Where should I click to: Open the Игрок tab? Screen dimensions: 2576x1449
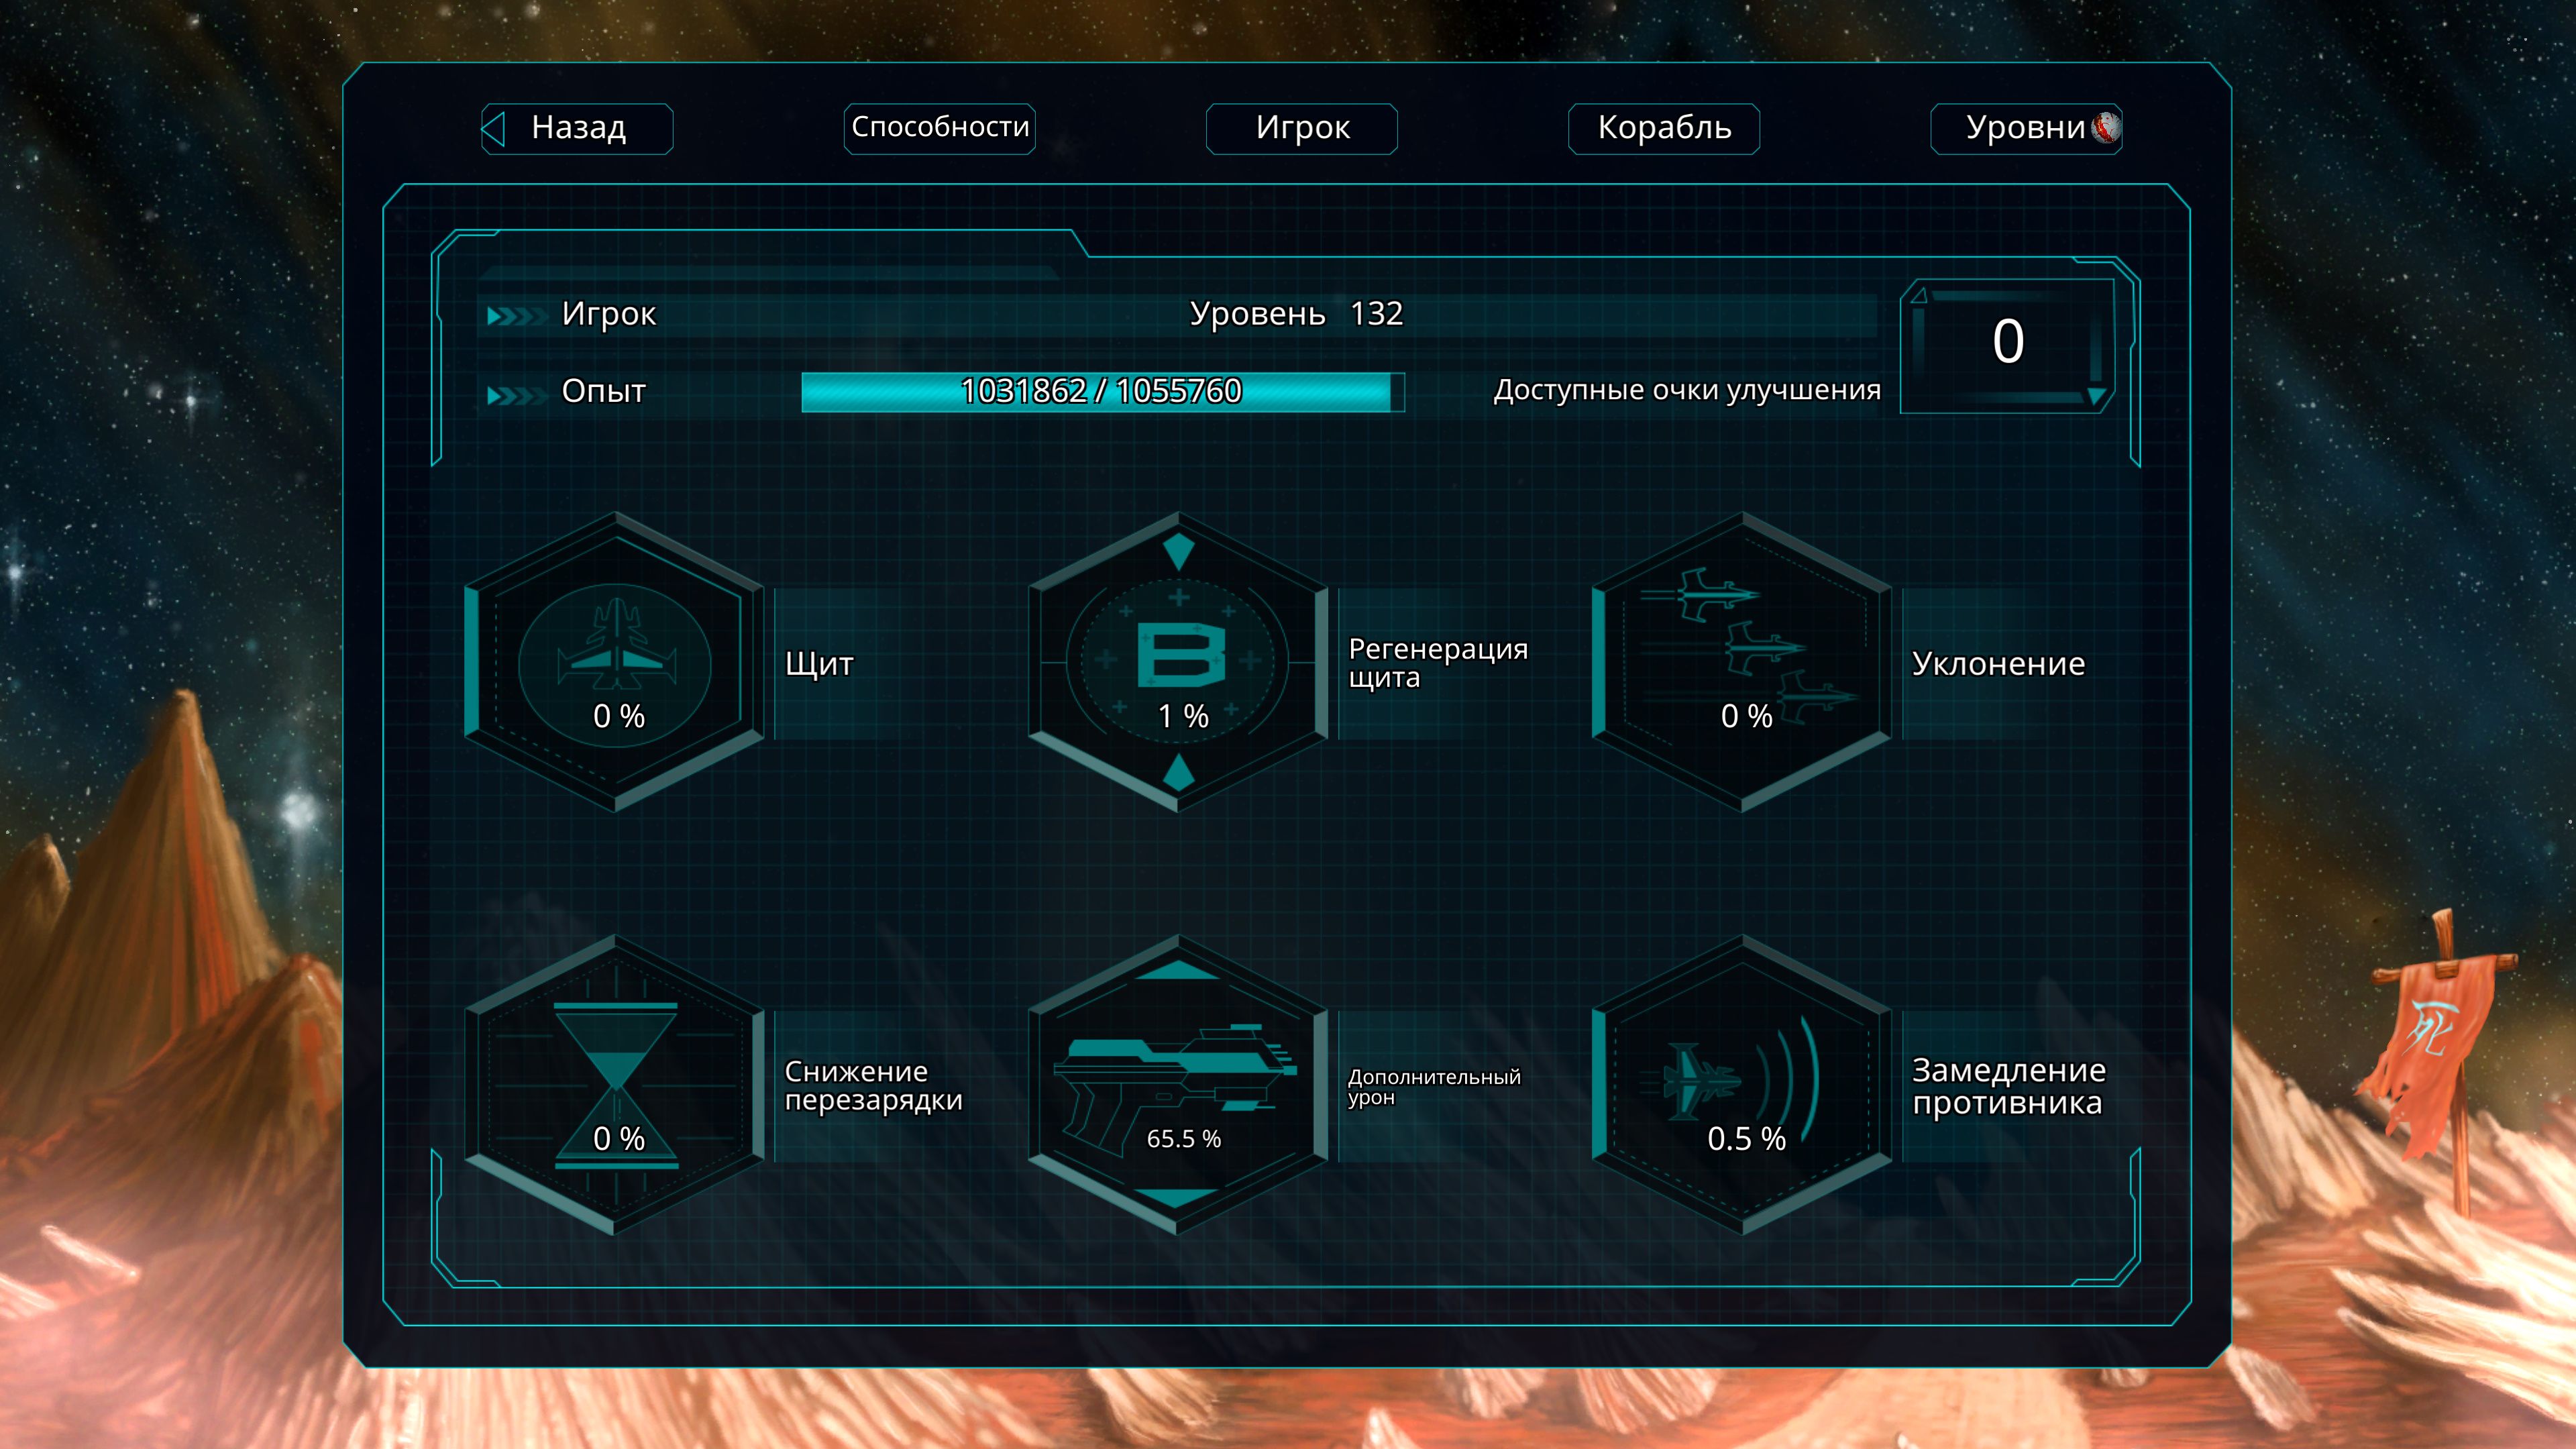point(1301,128)
